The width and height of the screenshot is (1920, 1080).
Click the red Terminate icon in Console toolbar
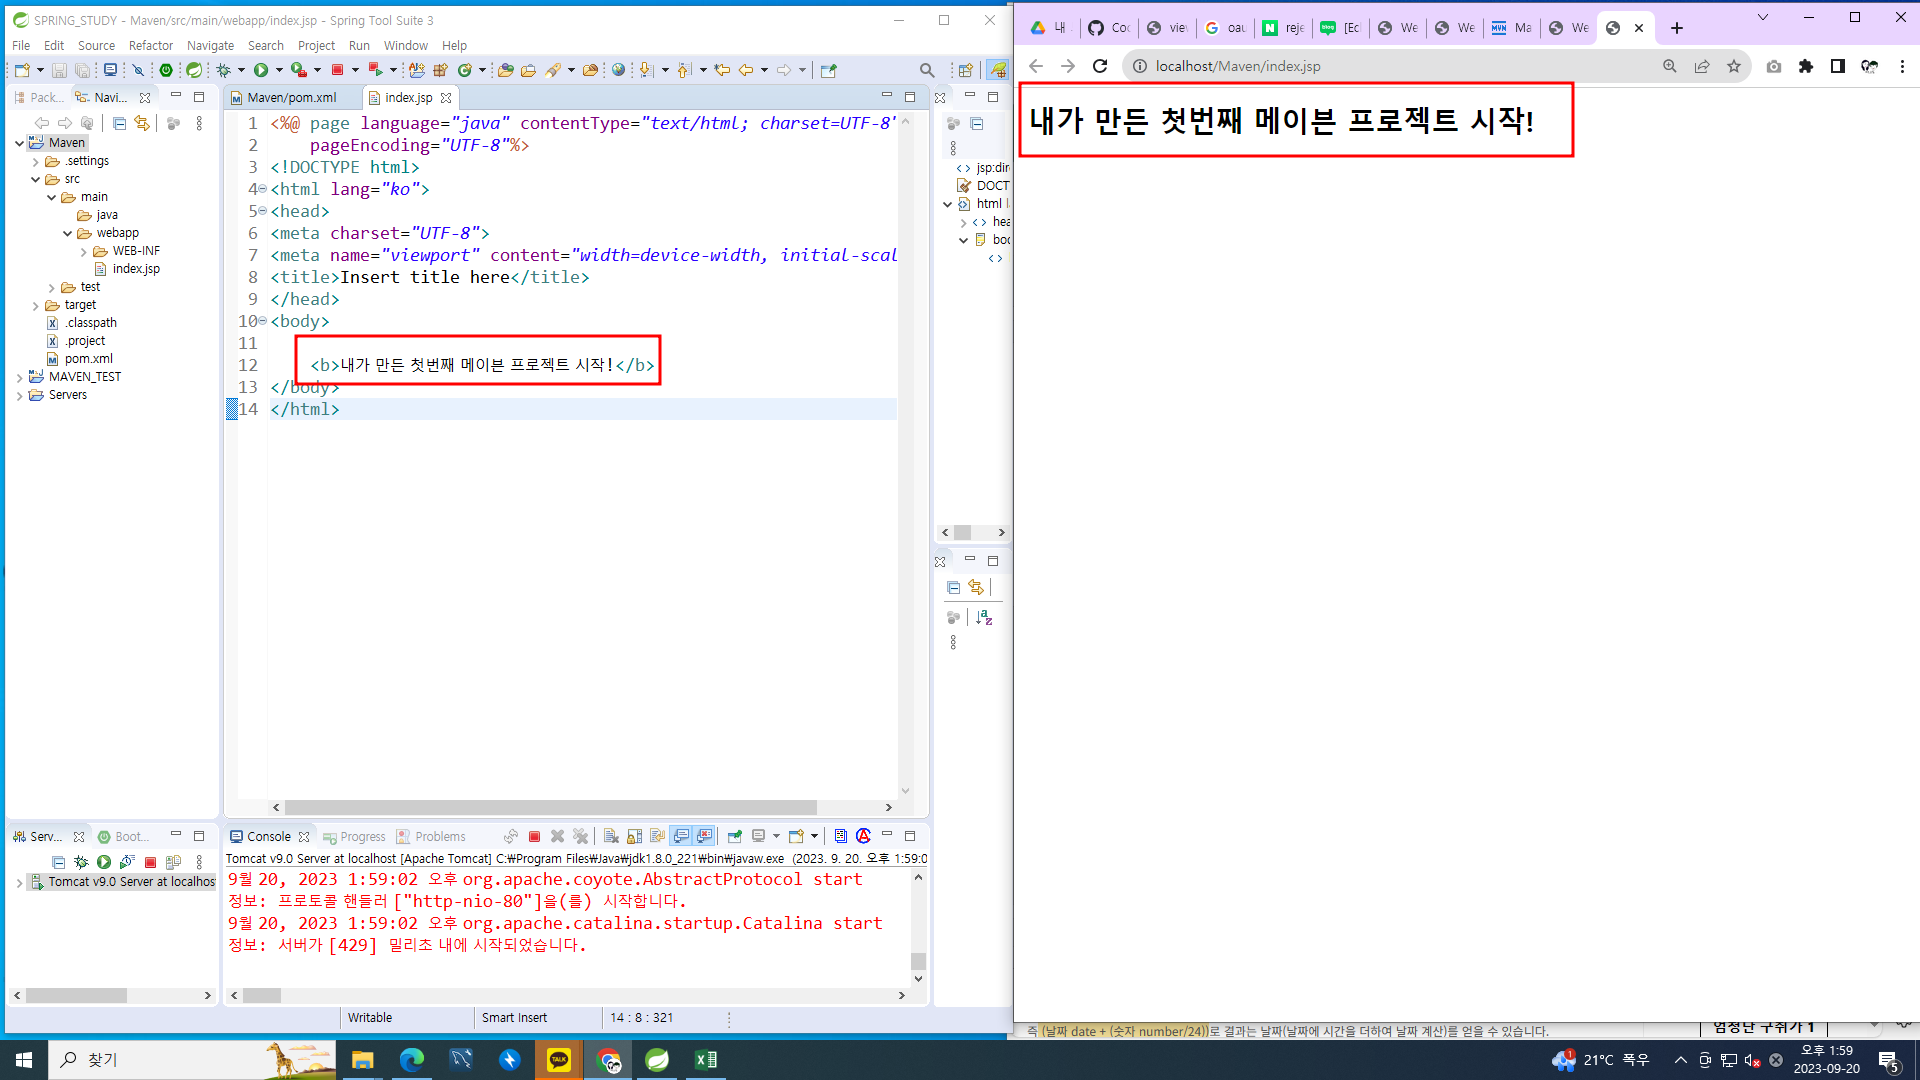tap(534, 837)
